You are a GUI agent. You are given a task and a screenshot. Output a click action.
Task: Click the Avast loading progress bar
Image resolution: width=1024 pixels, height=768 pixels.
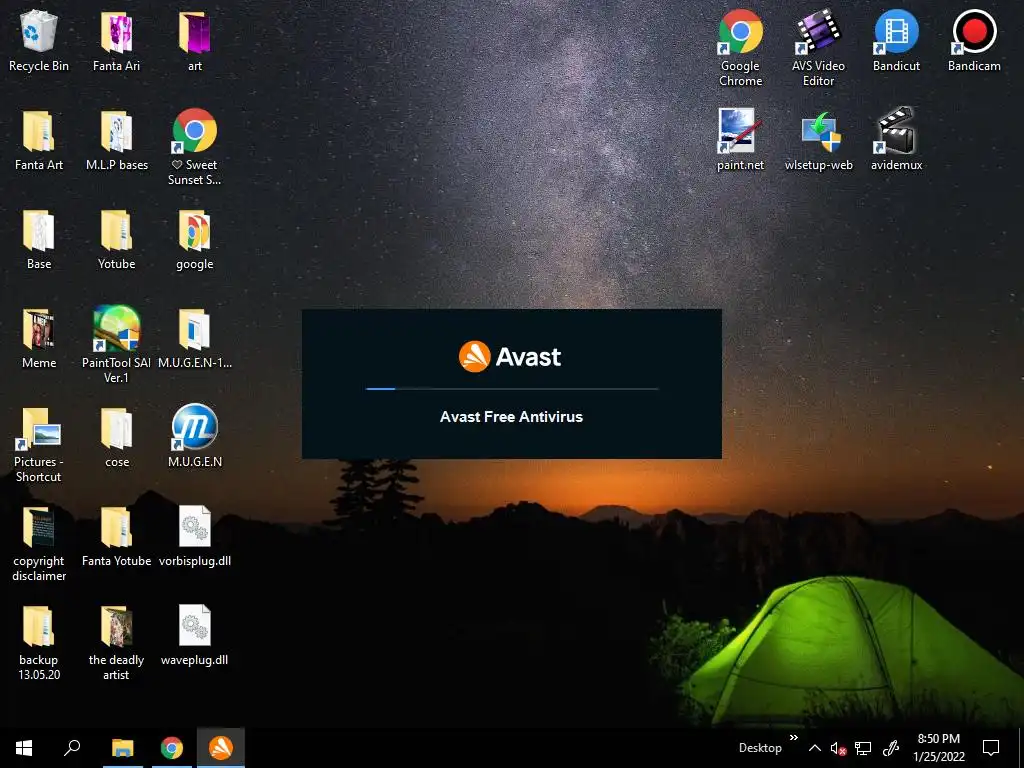(512, 389)
